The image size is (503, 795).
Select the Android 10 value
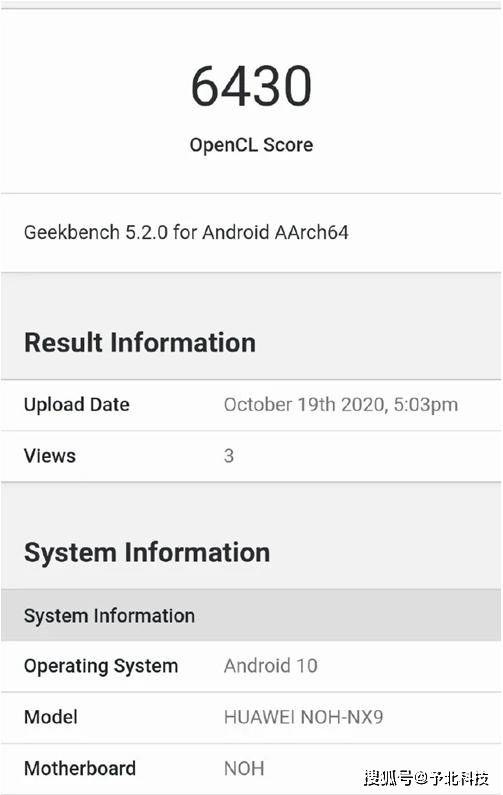[x=271, y=666]
